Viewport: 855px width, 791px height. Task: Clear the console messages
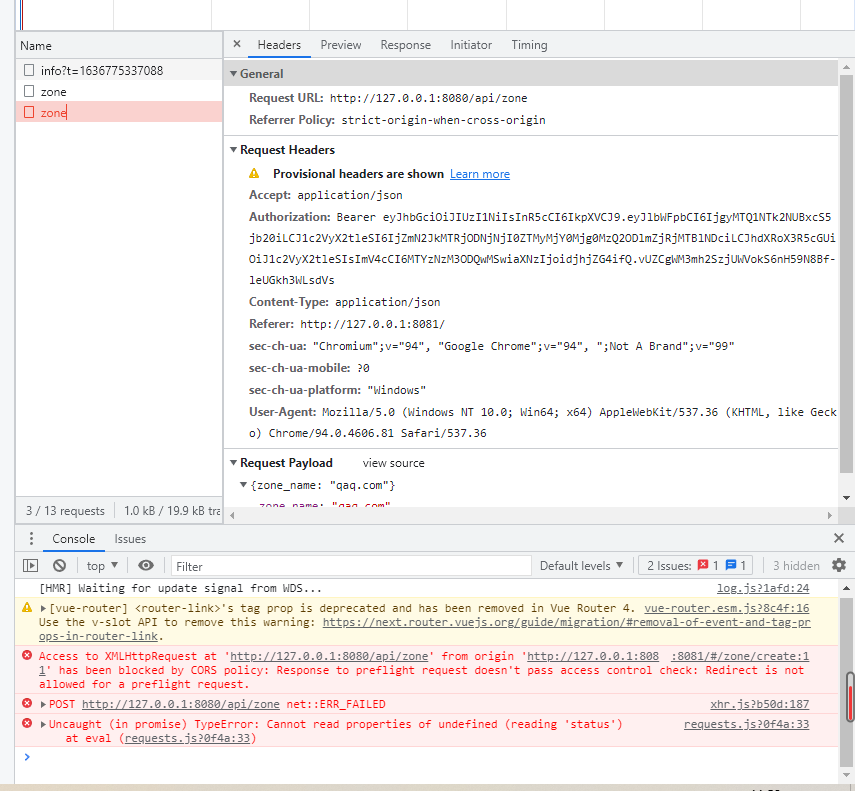(59, 565)
